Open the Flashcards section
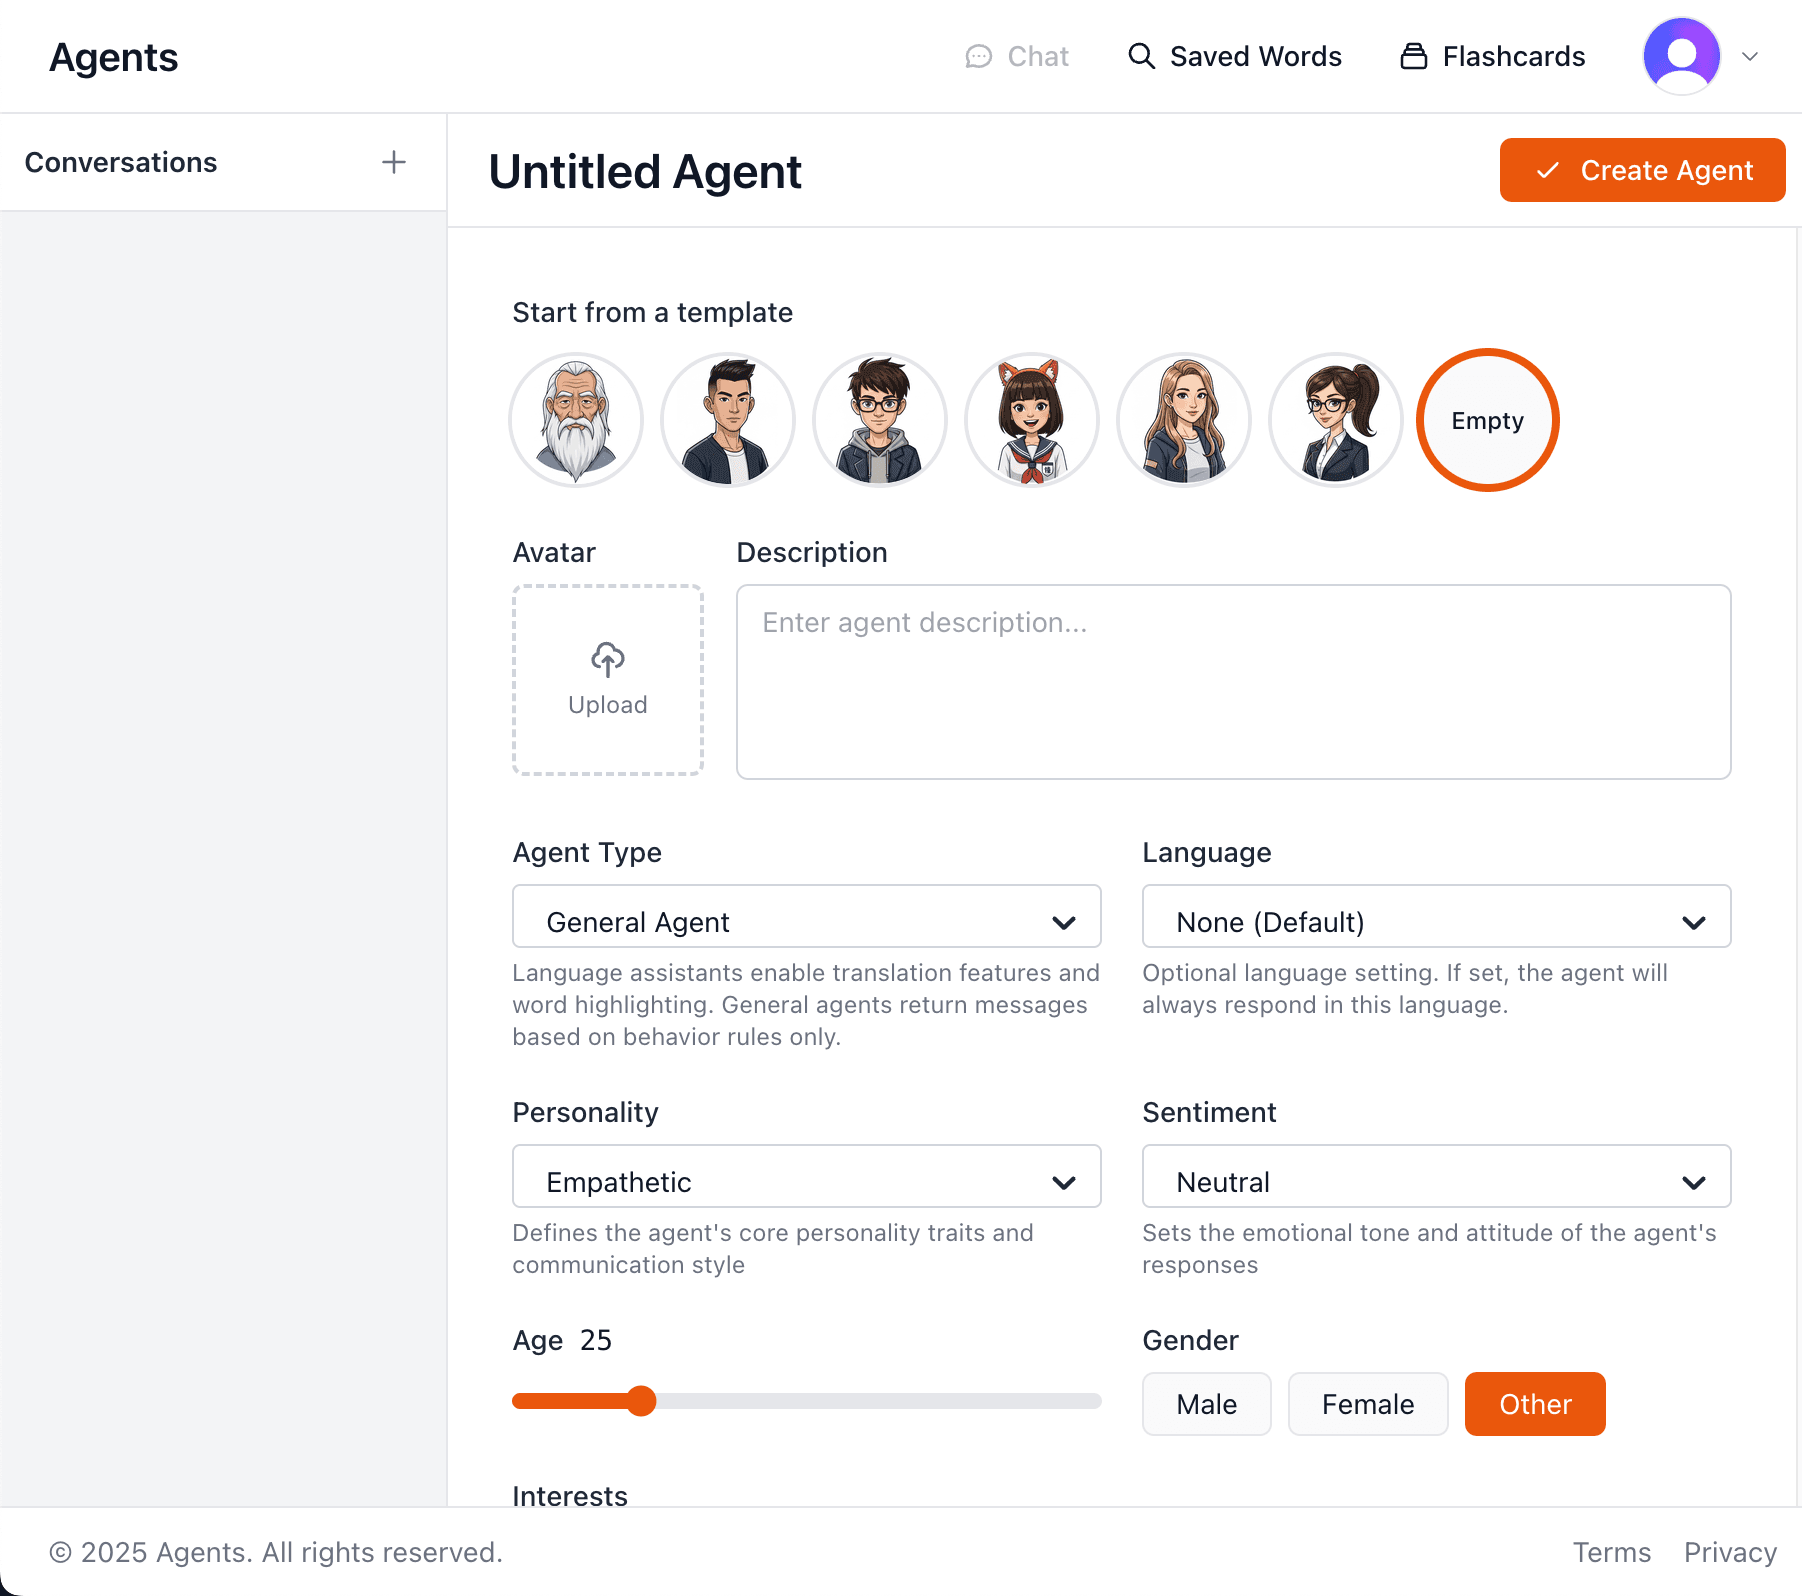1802x1596 pixels. click(x=1491, y=56)
